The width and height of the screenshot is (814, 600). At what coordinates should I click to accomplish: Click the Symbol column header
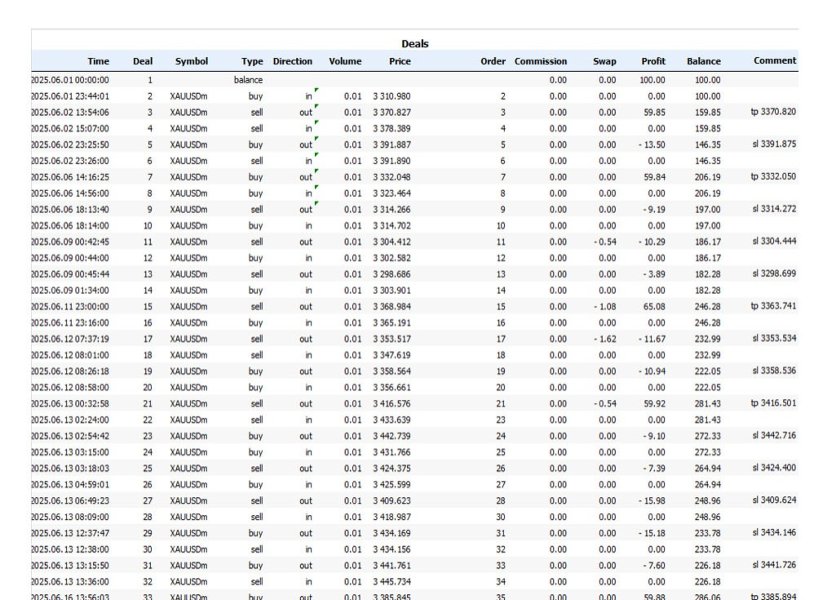(x=191, y=61)
